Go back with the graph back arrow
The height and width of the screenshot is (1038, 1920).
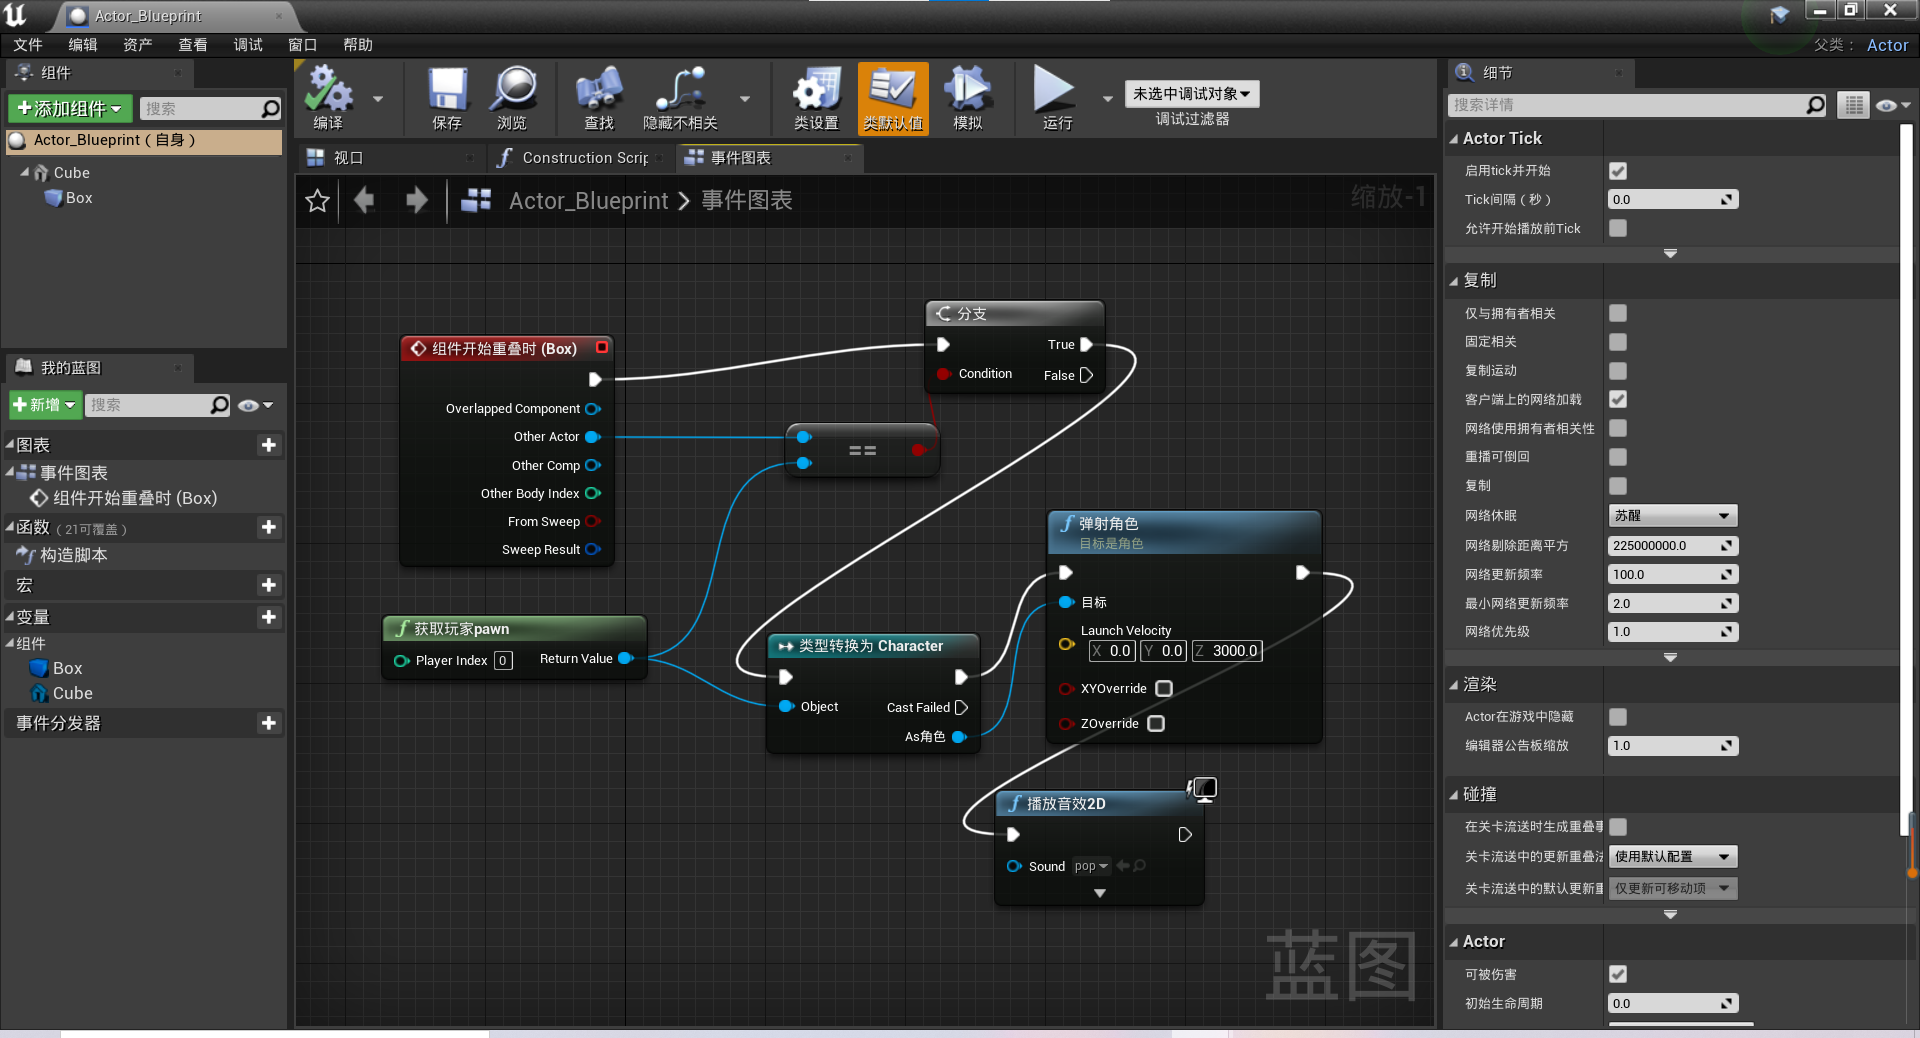pos(364,200)
